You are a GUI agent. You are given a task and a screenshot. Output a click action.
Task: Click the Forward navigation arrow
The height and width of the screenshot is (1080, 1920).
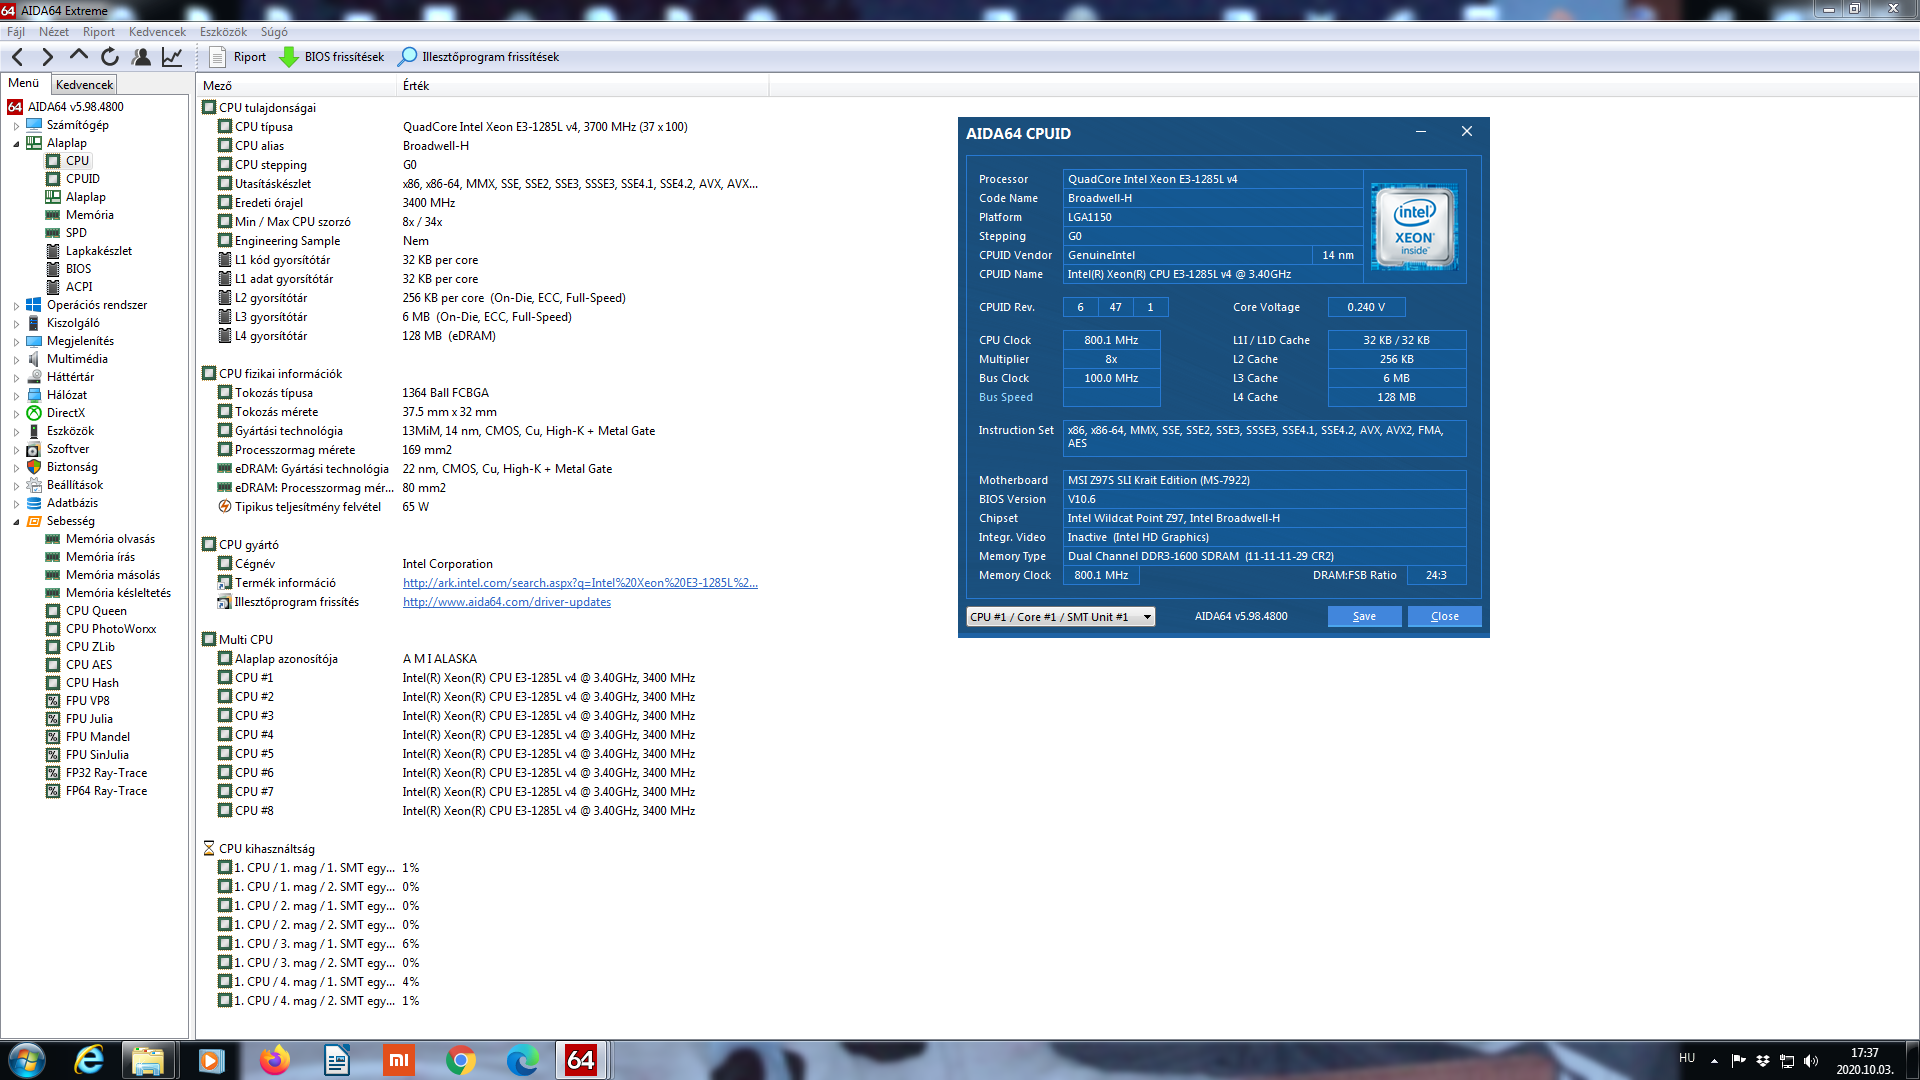pos(47,57)
